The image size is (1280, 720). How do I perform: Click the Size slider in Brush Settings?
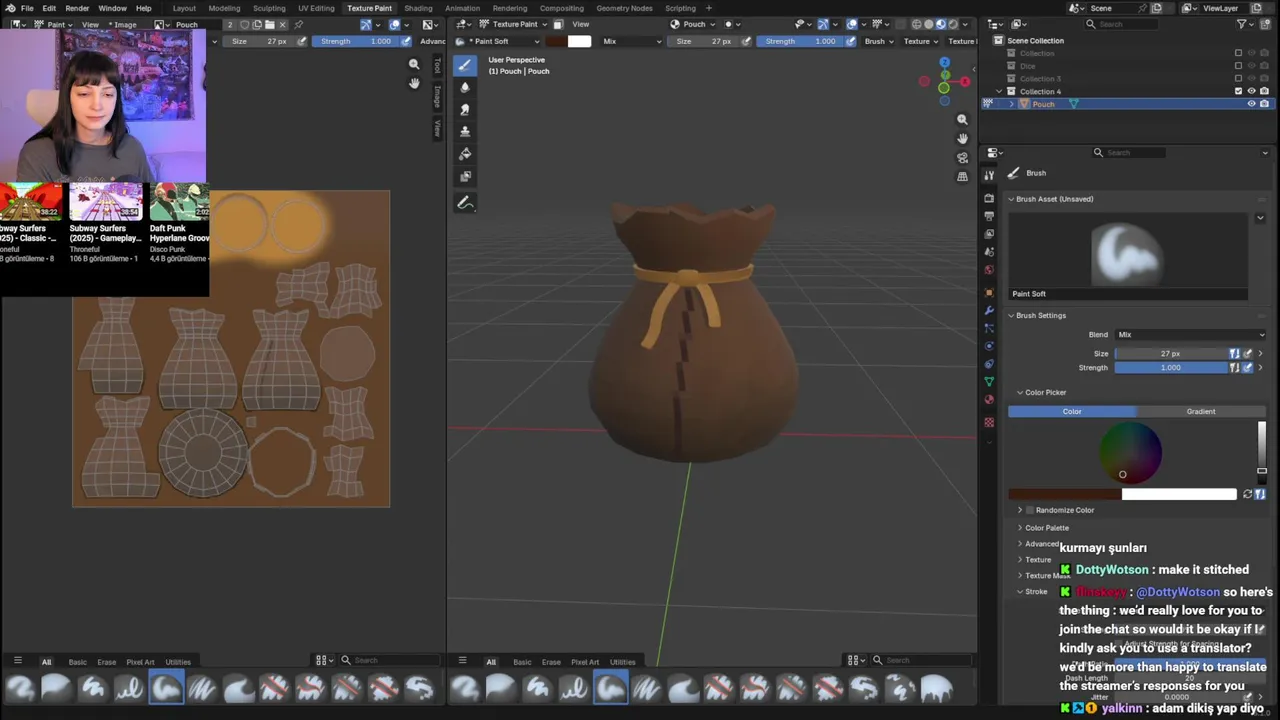coord(1171,354)
